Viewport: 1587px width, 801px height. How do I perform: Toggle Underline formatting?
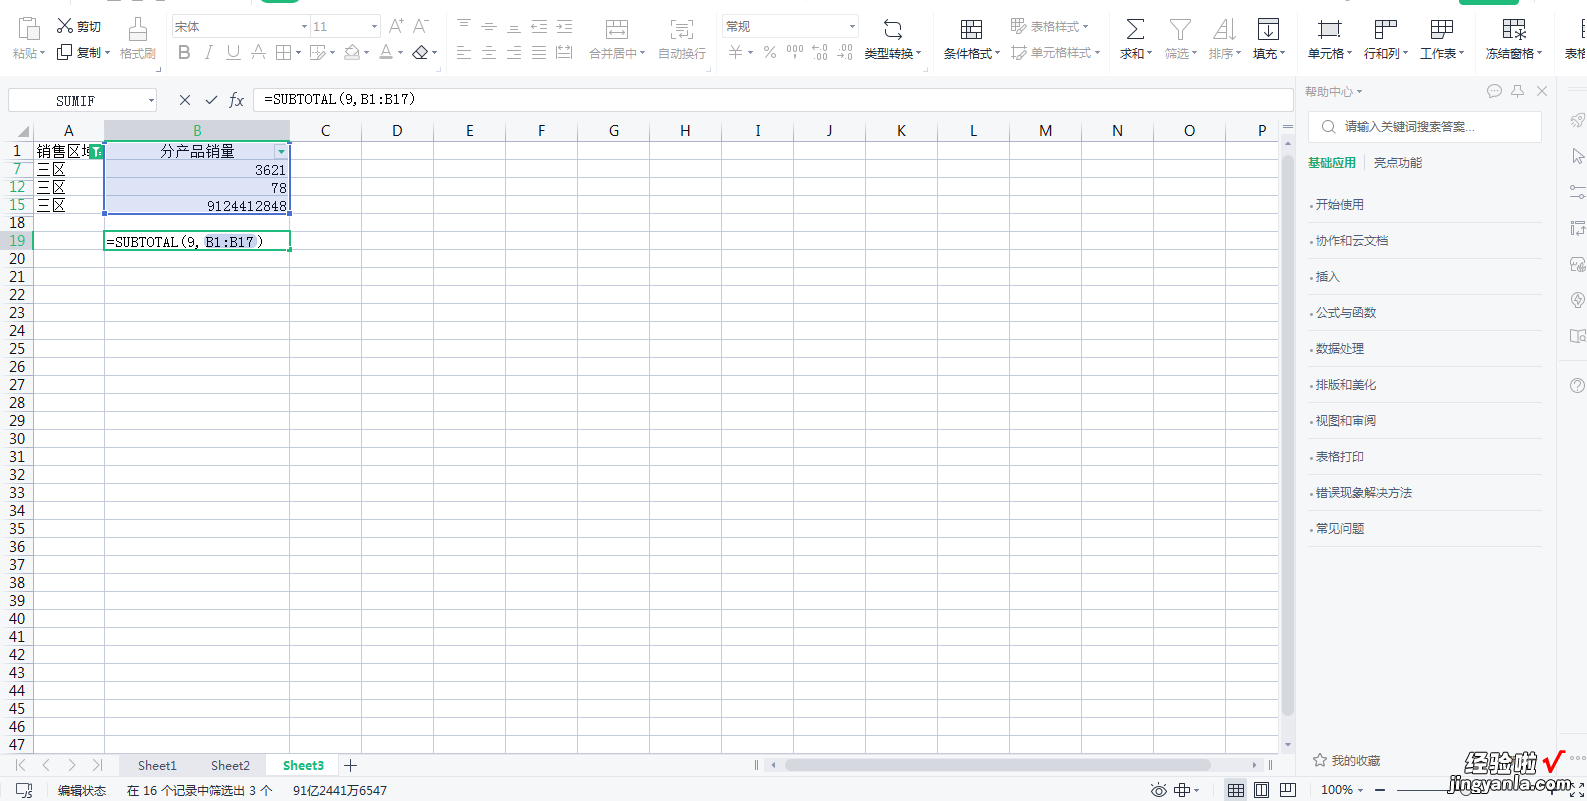[233, 52]
